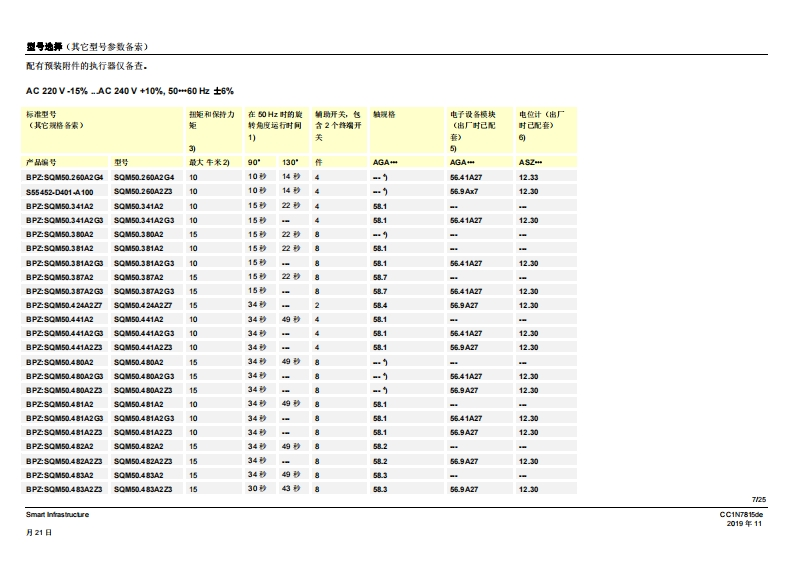
Task: Click product number BPZ:SQM50.260A2G4
Action: pyautogui.click(x=64, y=177)
